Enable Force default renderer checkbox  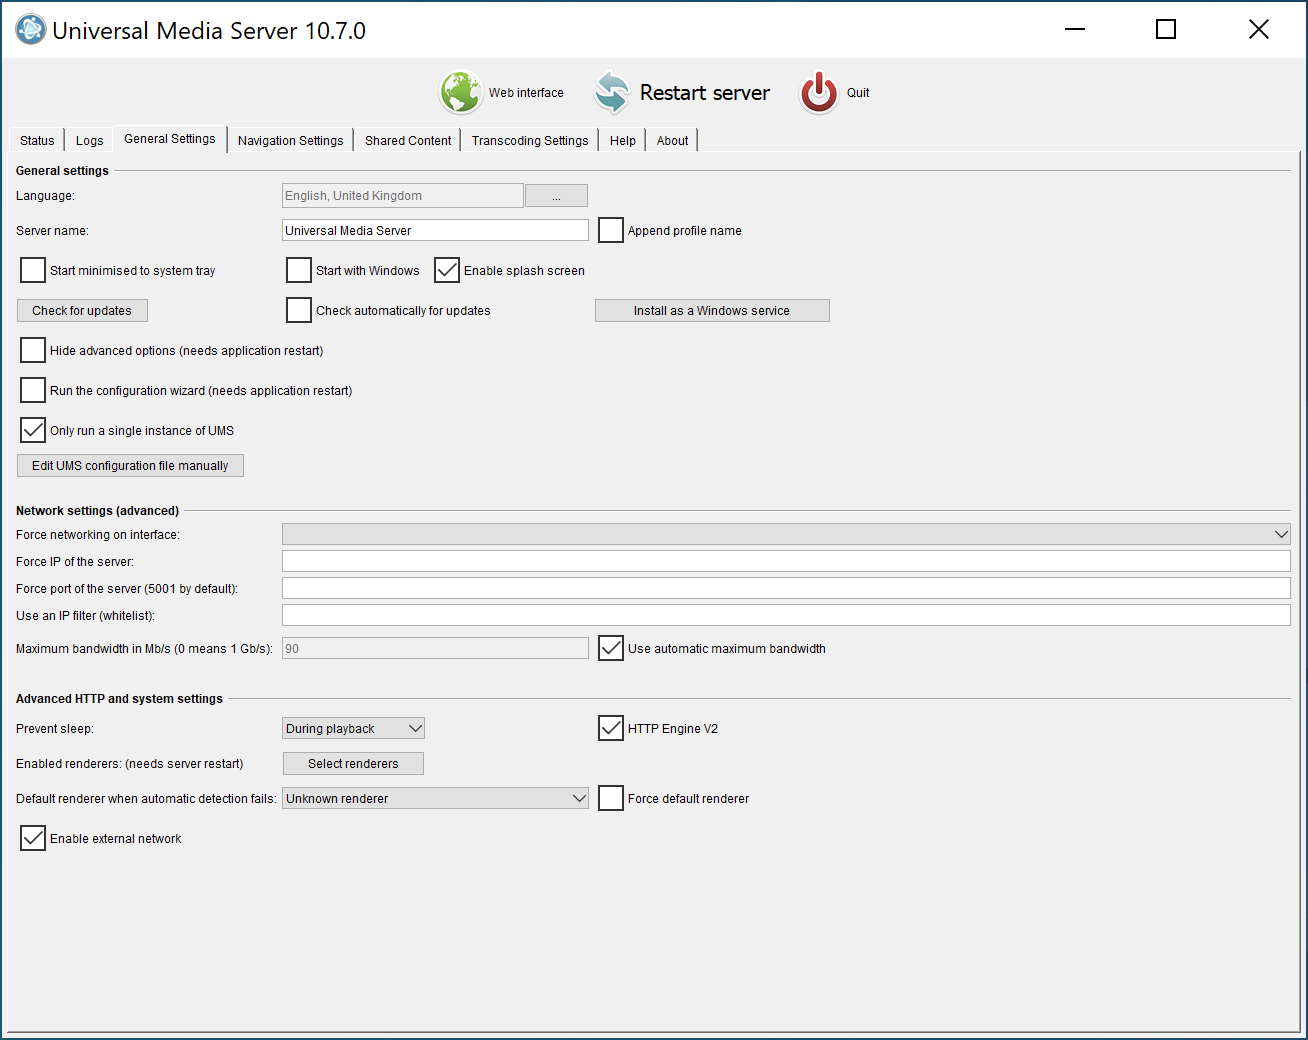(x=611, y=798)
